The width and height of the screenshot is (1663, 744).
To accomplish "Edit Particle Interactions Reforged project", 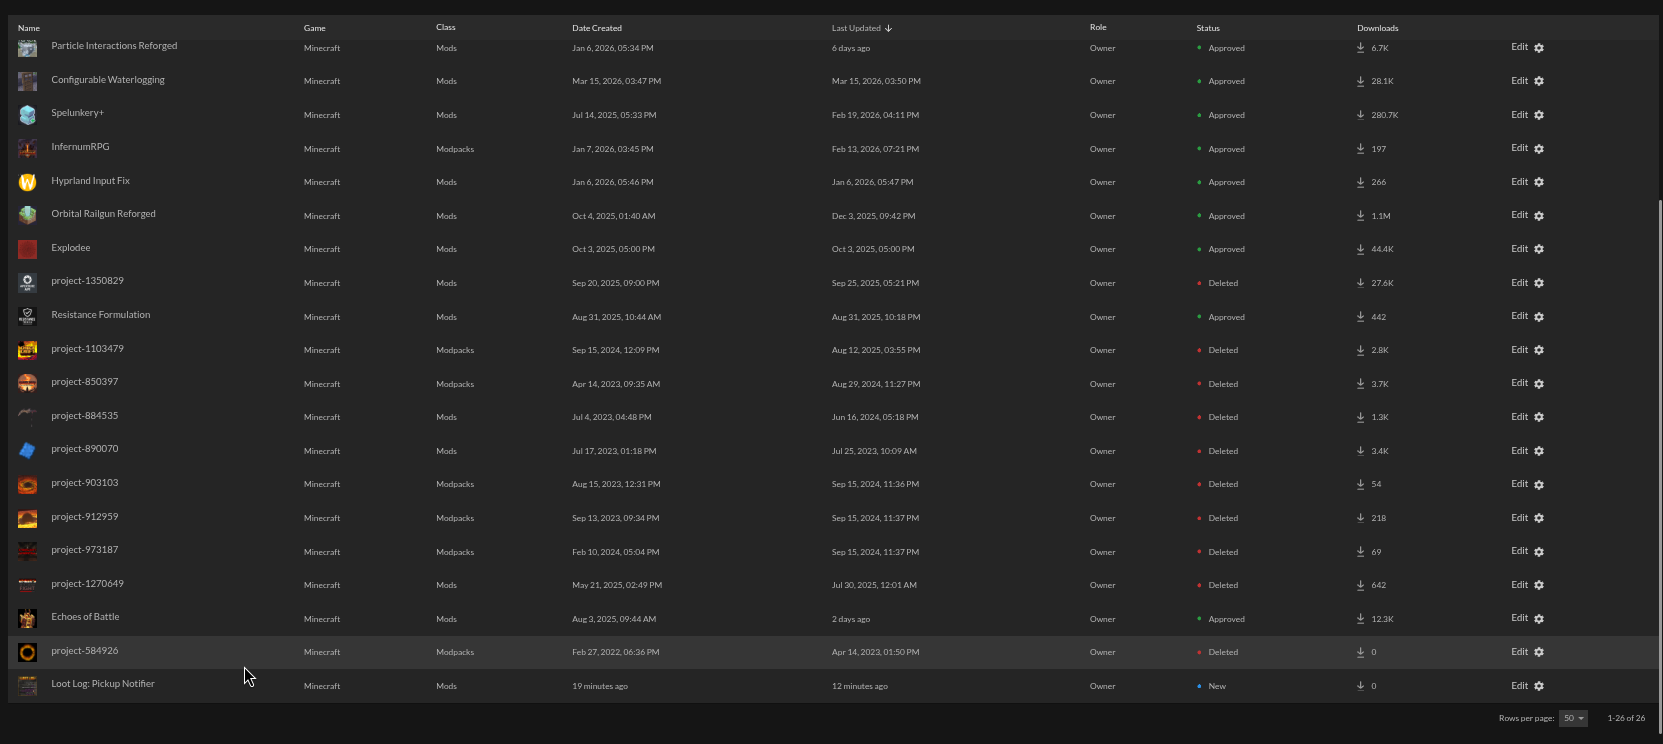I will (x=1519, y=47).
